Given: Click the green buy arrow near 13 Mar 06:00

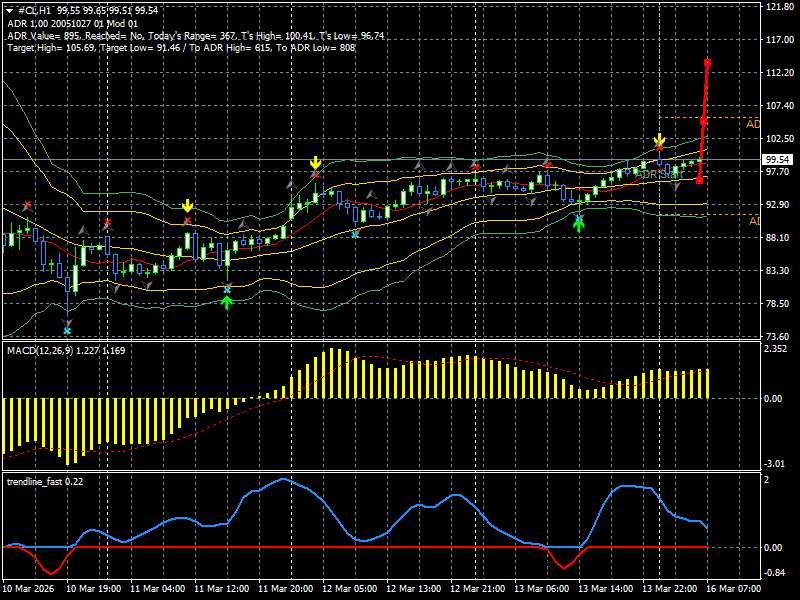Looking at the screenshot, I should click(578, 224).
